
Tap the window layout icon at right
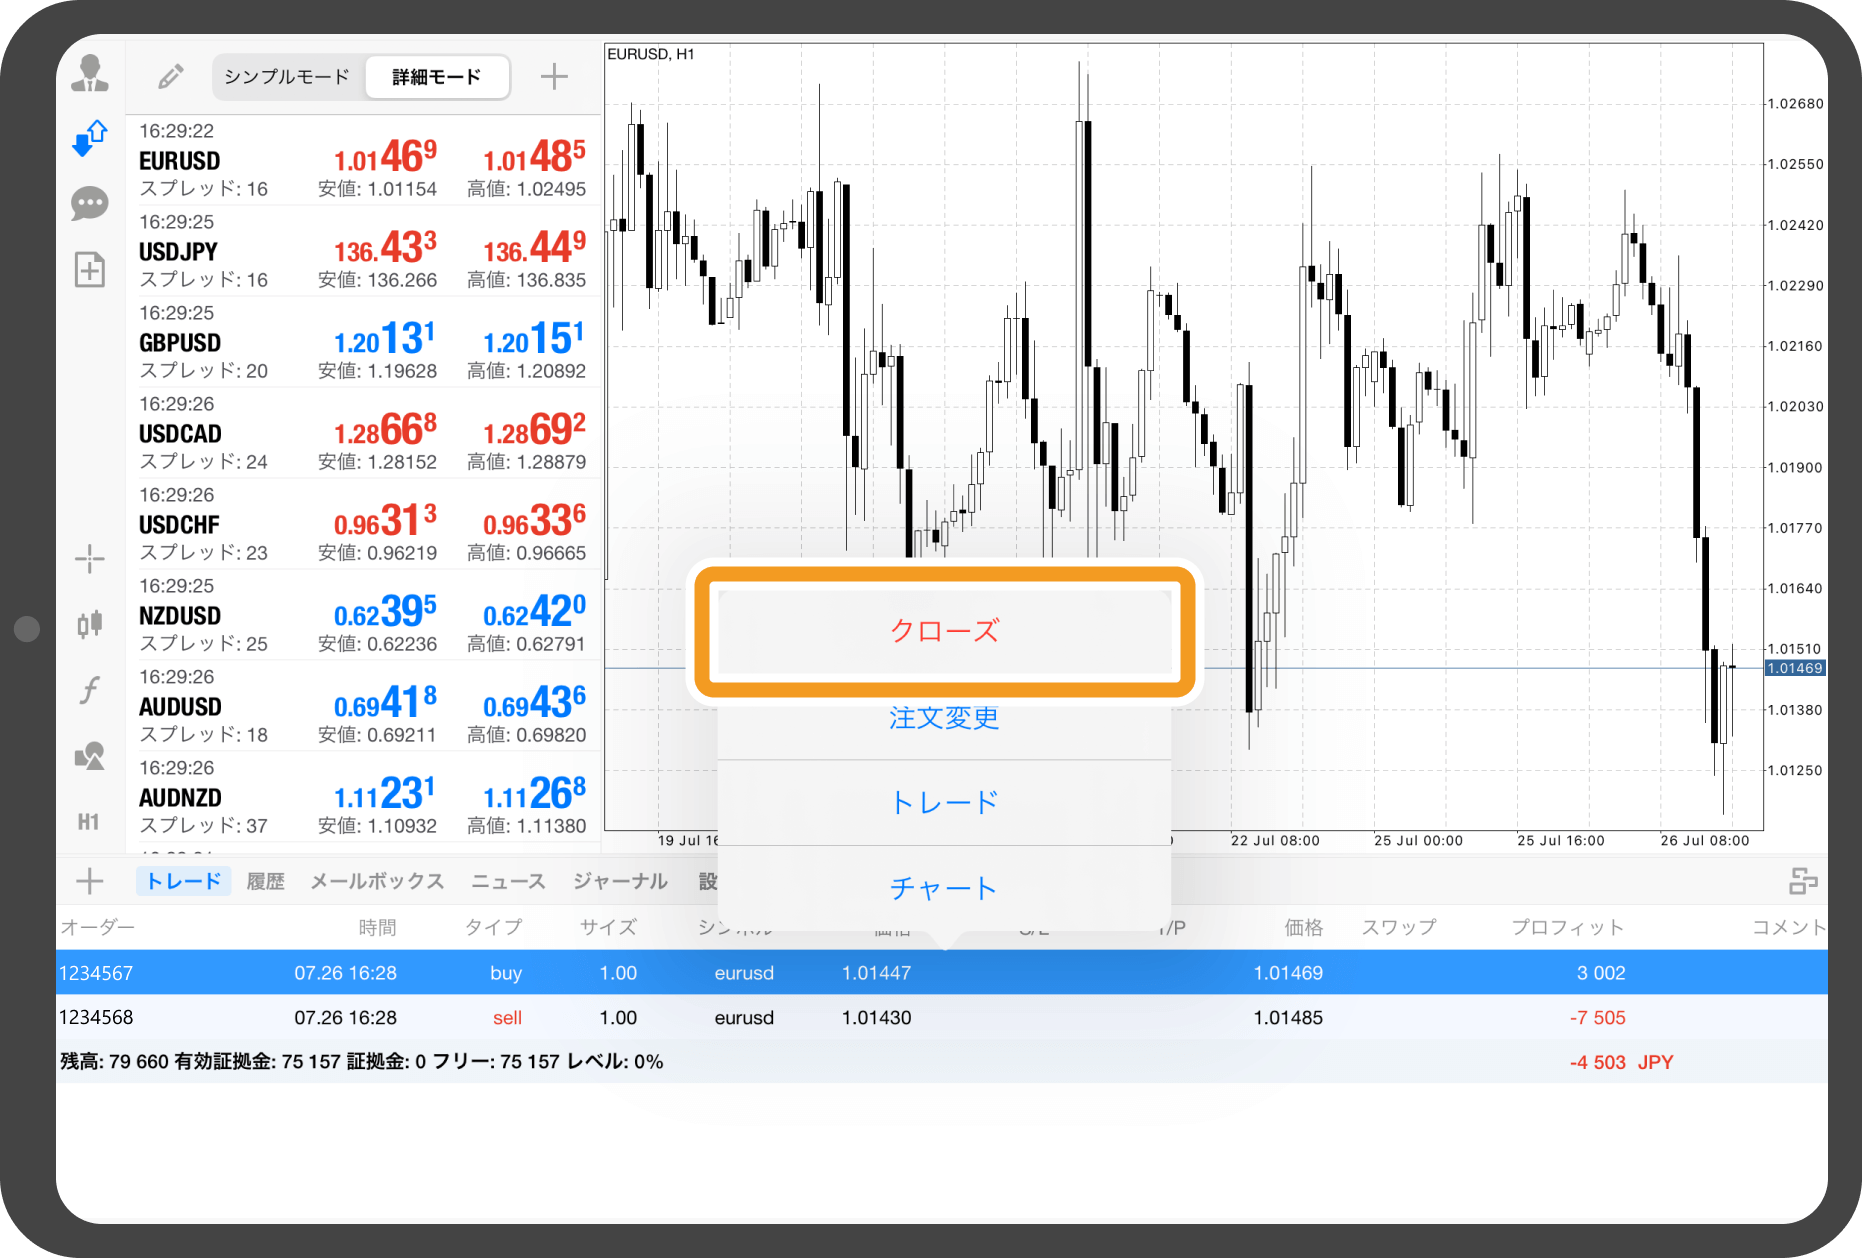(x=1802, y=881)
